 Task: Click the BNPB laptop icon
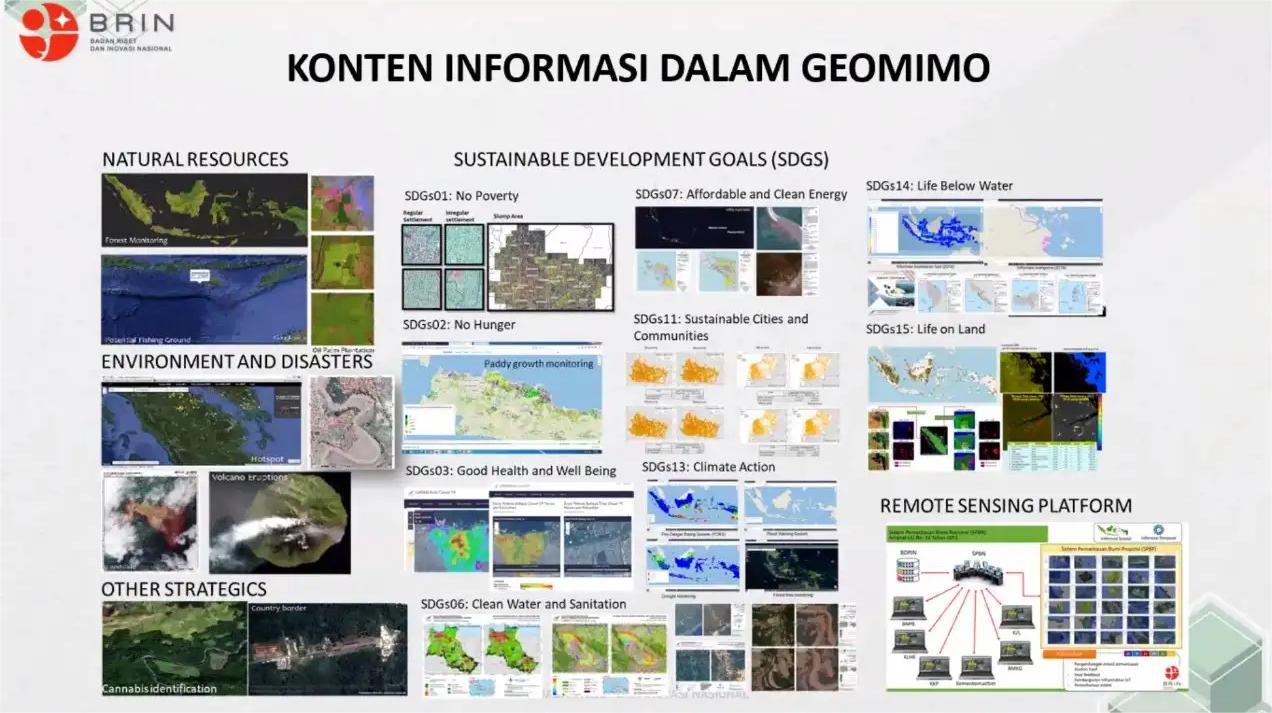click(907, 607)
